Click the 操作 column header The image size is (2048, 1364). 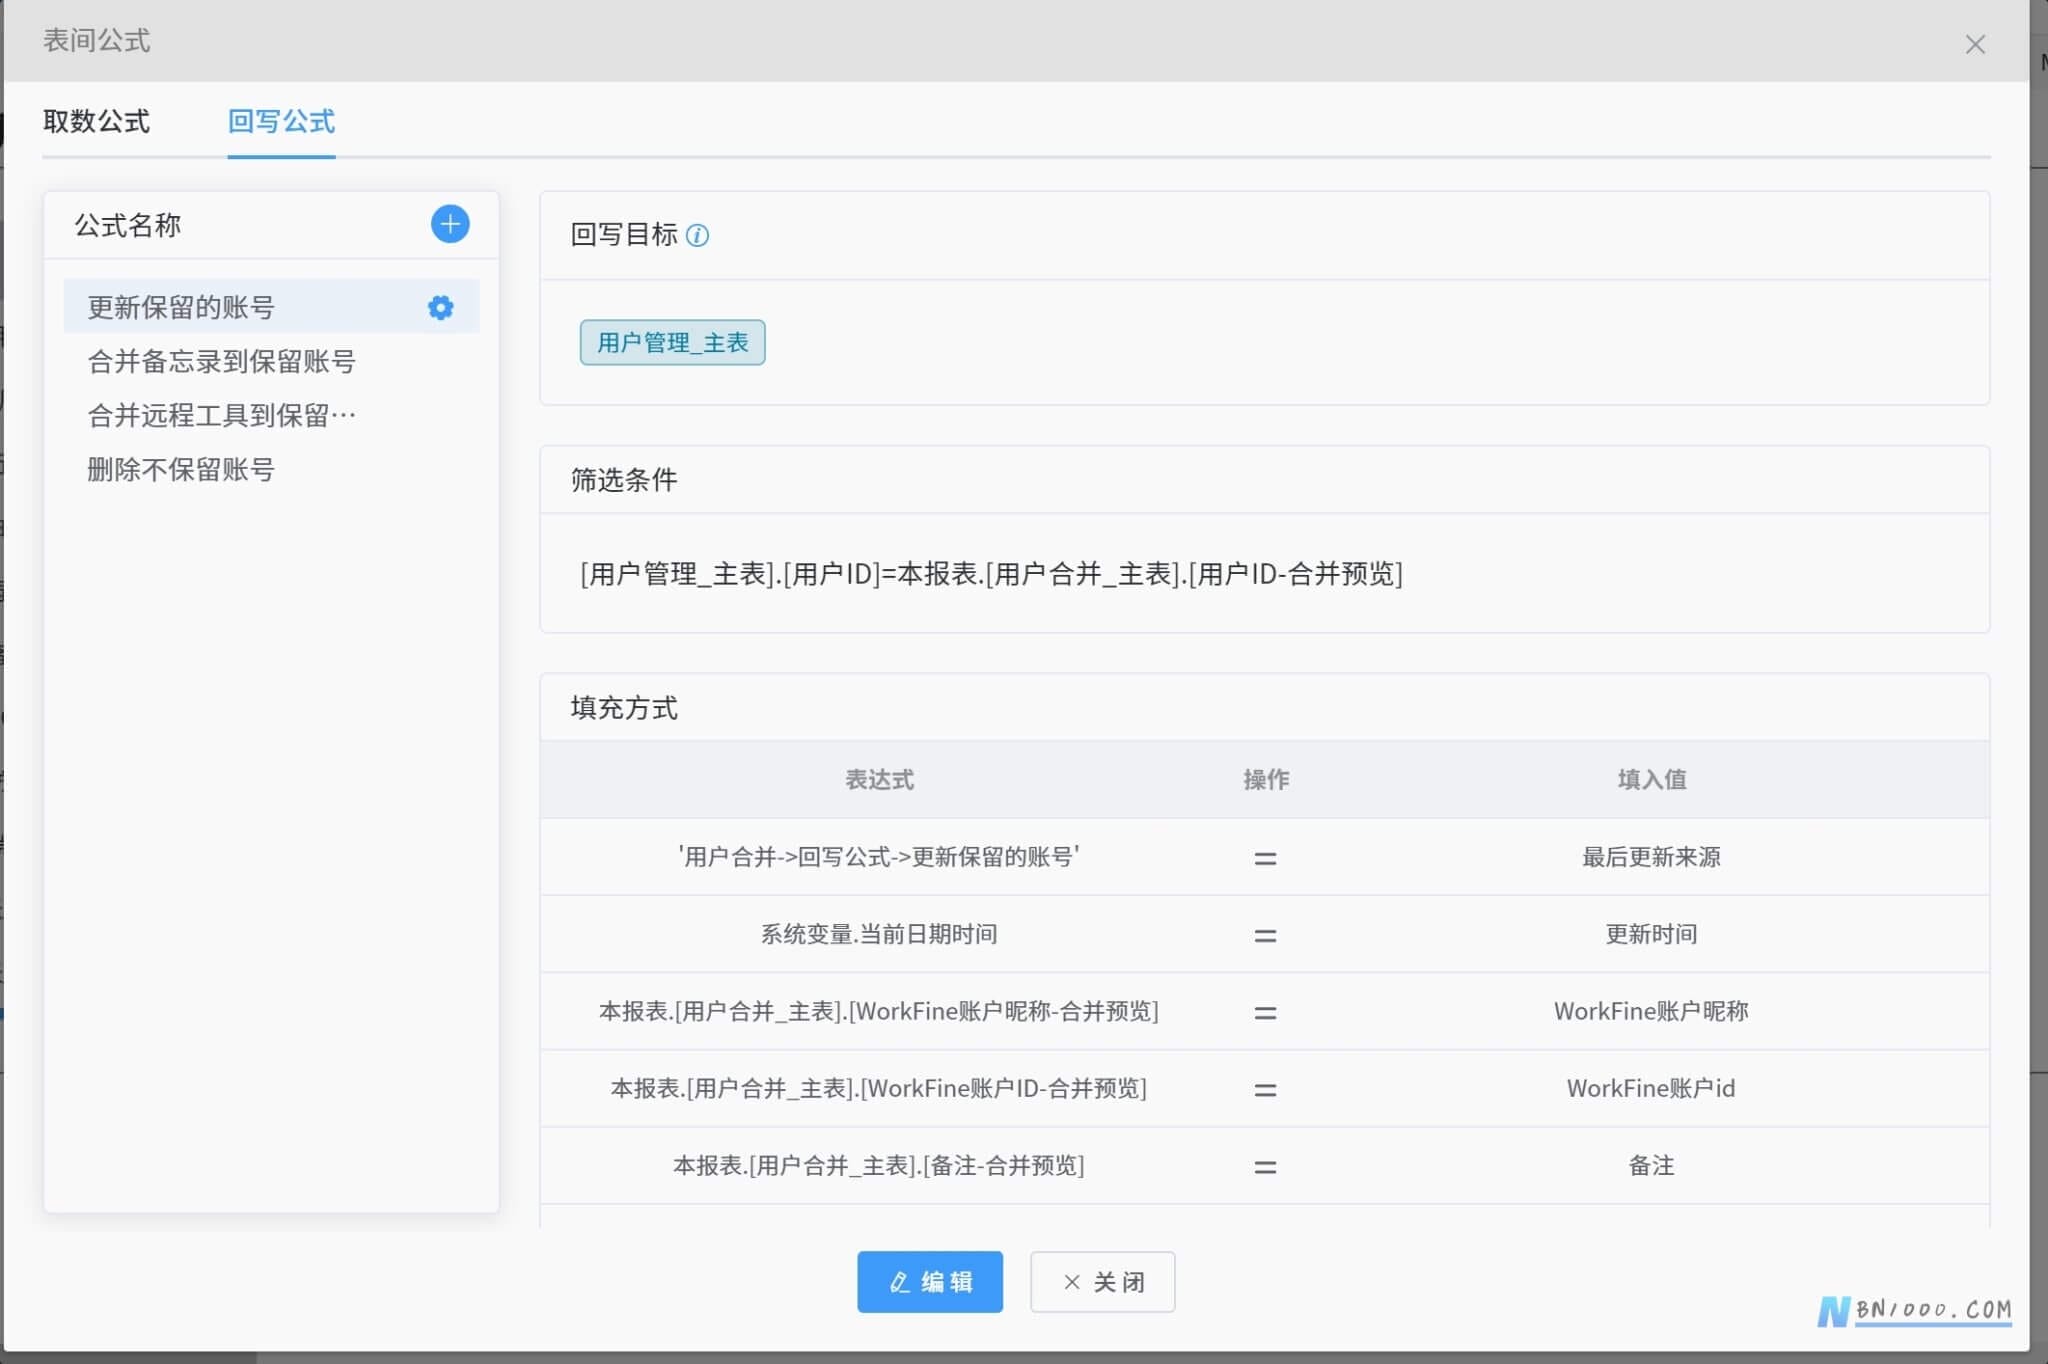[1265, 779]
